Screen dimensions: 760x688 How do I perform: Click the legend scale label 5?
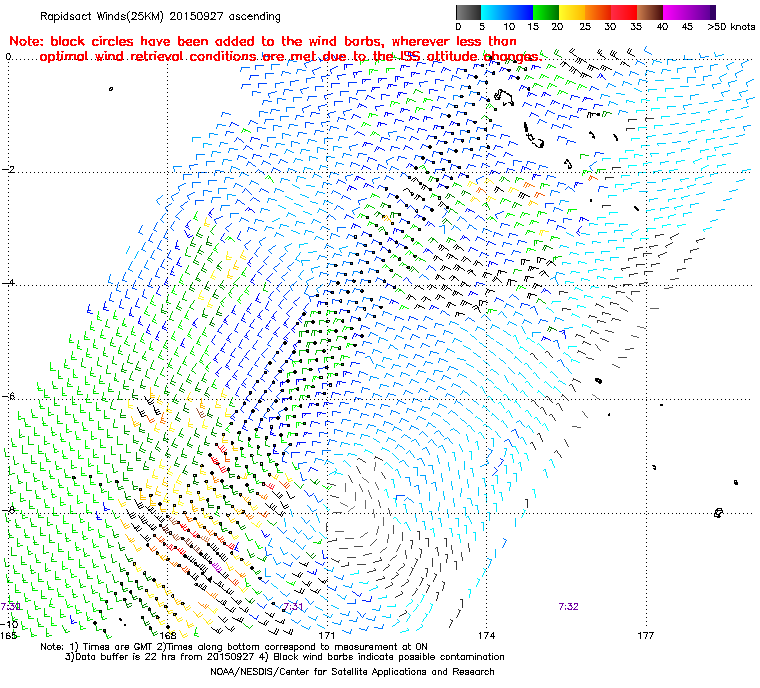[x=482, y=27]
